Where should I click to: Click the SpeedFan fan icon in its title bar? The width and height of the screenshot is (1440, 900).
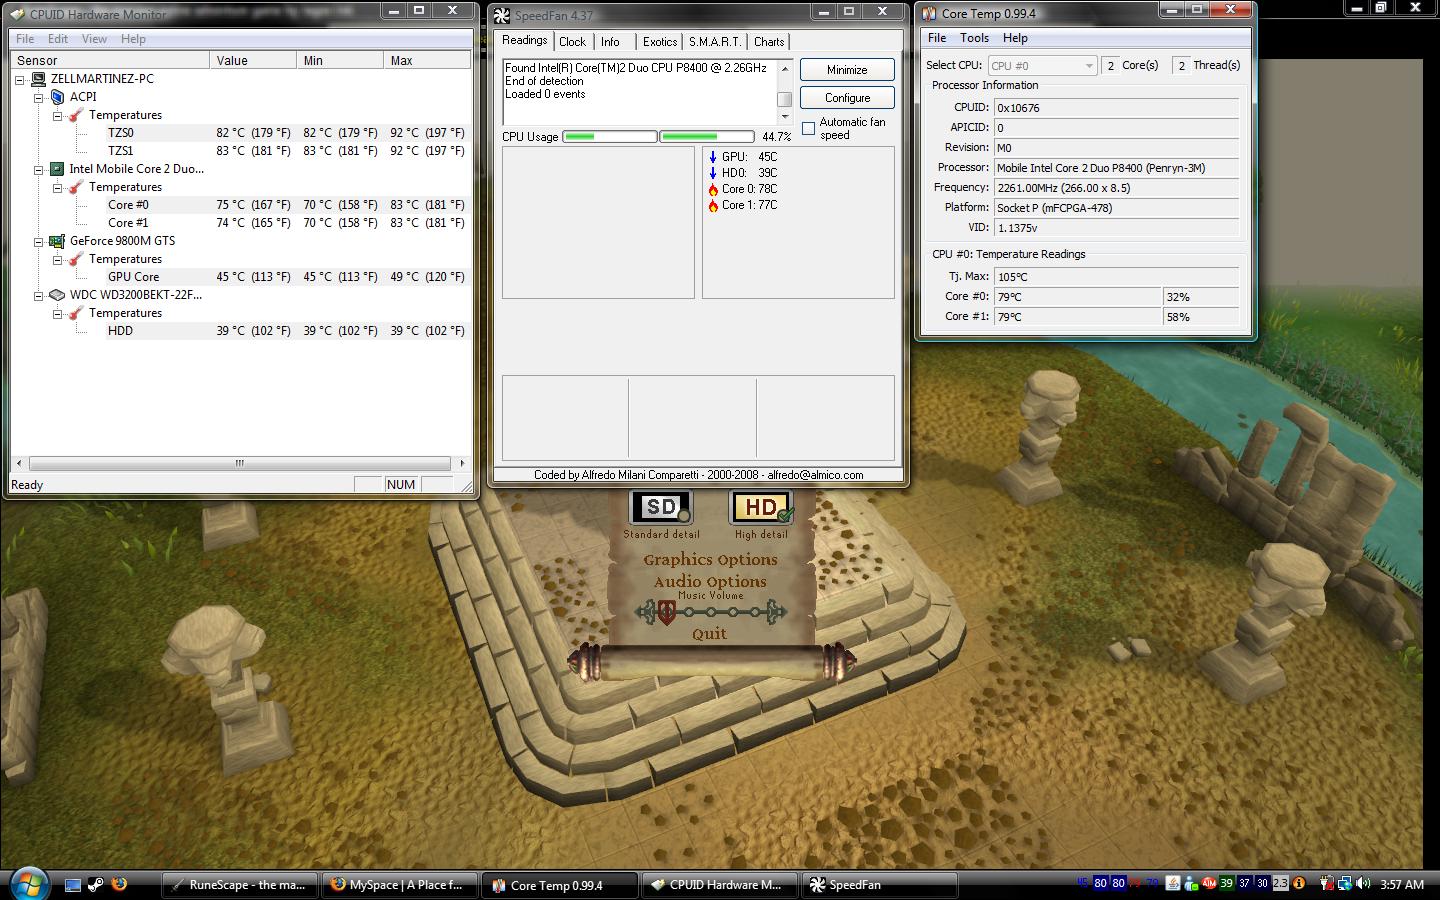pyautogui.click(x=503, y=15)
